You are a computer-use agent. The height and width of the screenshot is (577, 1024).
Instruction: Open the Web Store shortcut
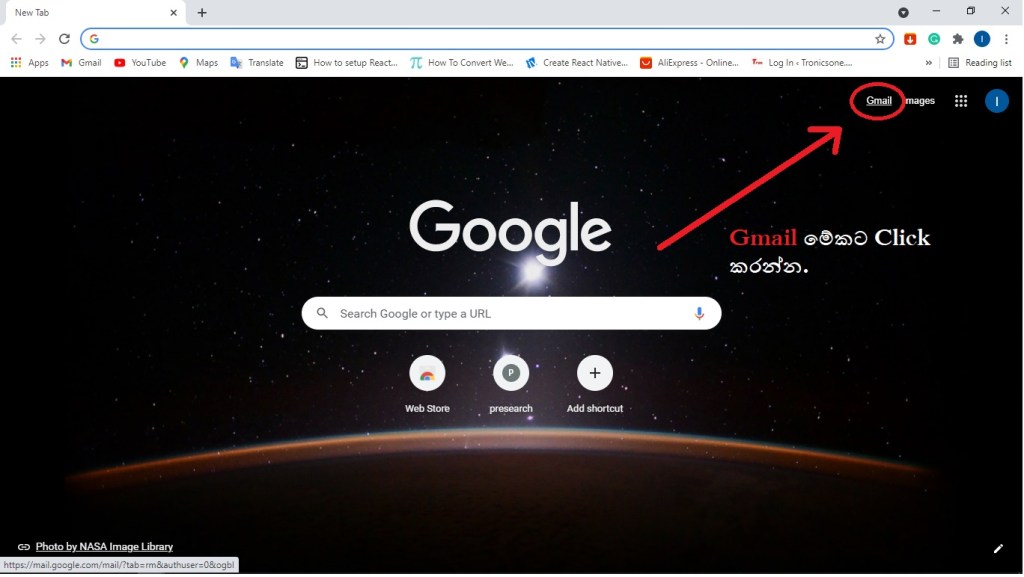coord(427,385)
